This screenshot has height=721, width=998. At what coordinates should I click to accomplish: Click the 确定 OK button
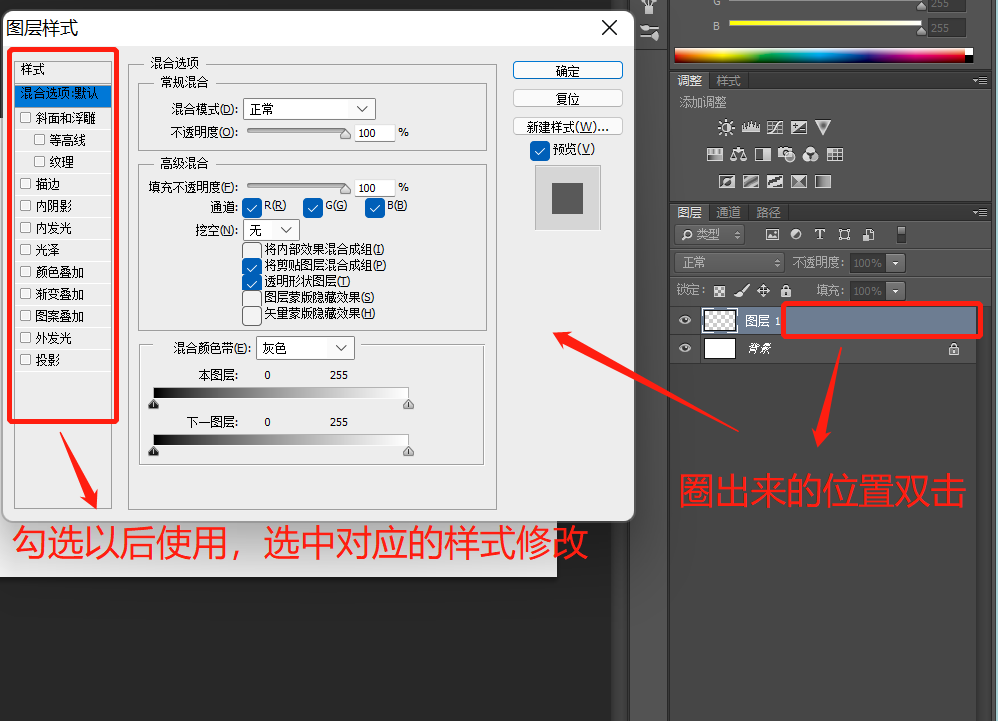coord(568,71)
